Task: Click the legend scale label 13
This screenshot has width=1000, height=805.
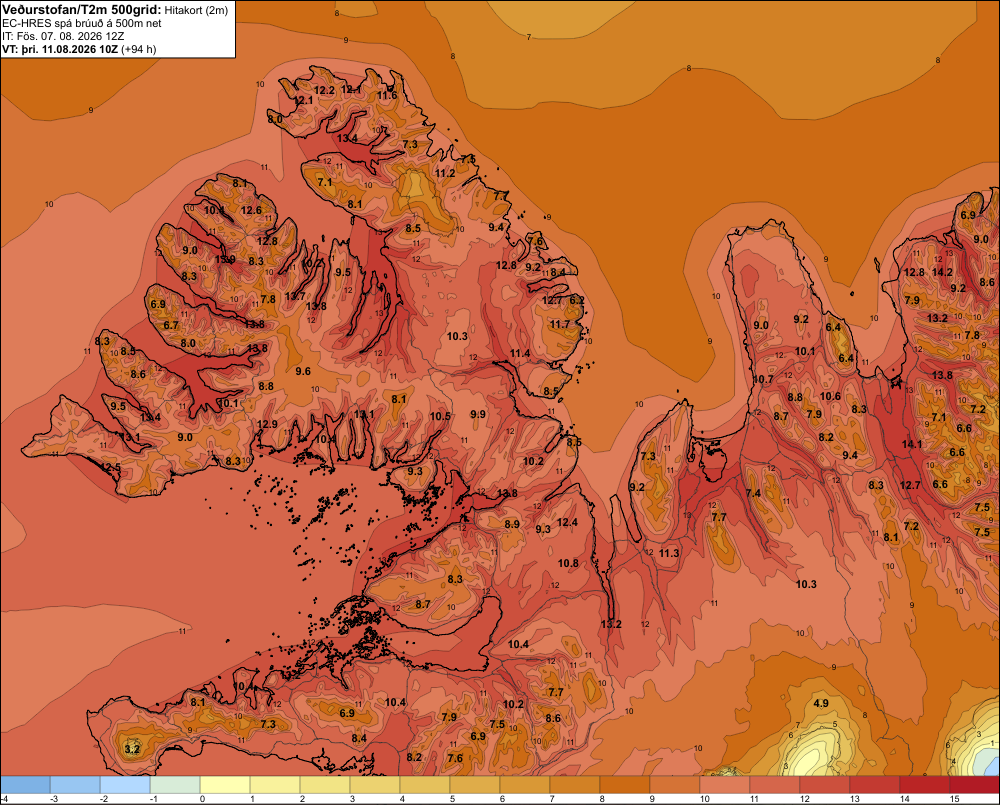Action: [854, 799]
